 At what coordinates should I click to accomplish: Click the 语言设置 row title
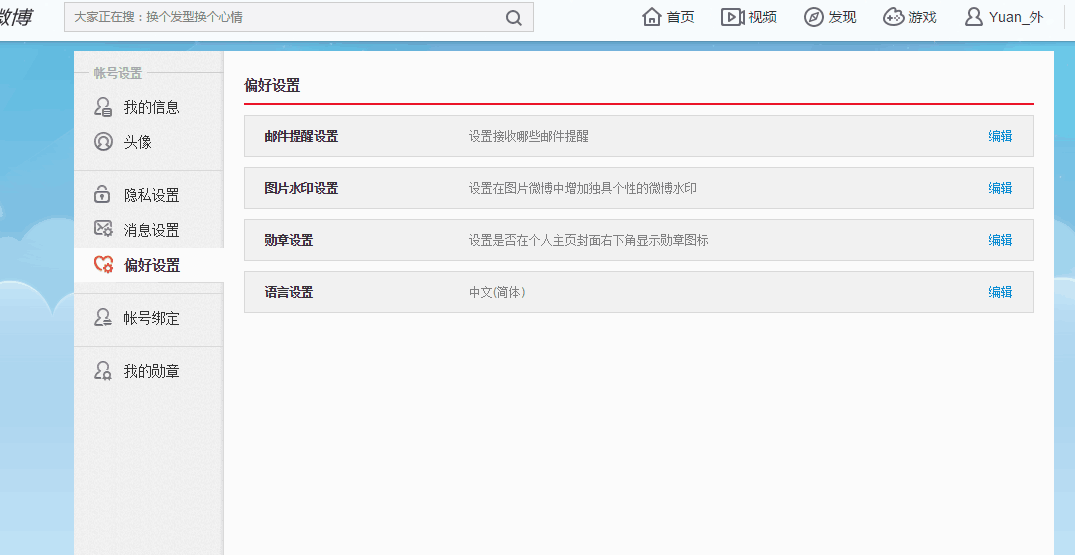(x=289, y=293)
